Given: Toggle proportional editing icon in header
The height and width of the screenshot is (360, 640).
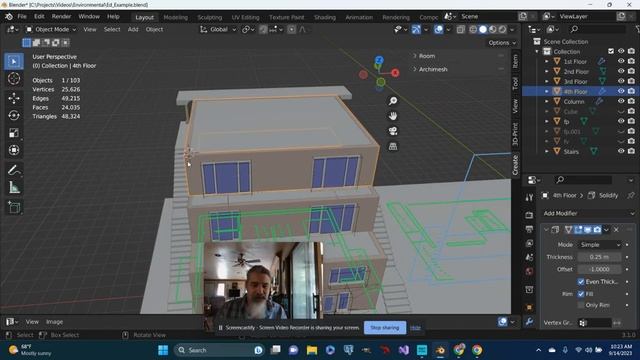Looking at the screenshot, I should (x=291, y=29).
